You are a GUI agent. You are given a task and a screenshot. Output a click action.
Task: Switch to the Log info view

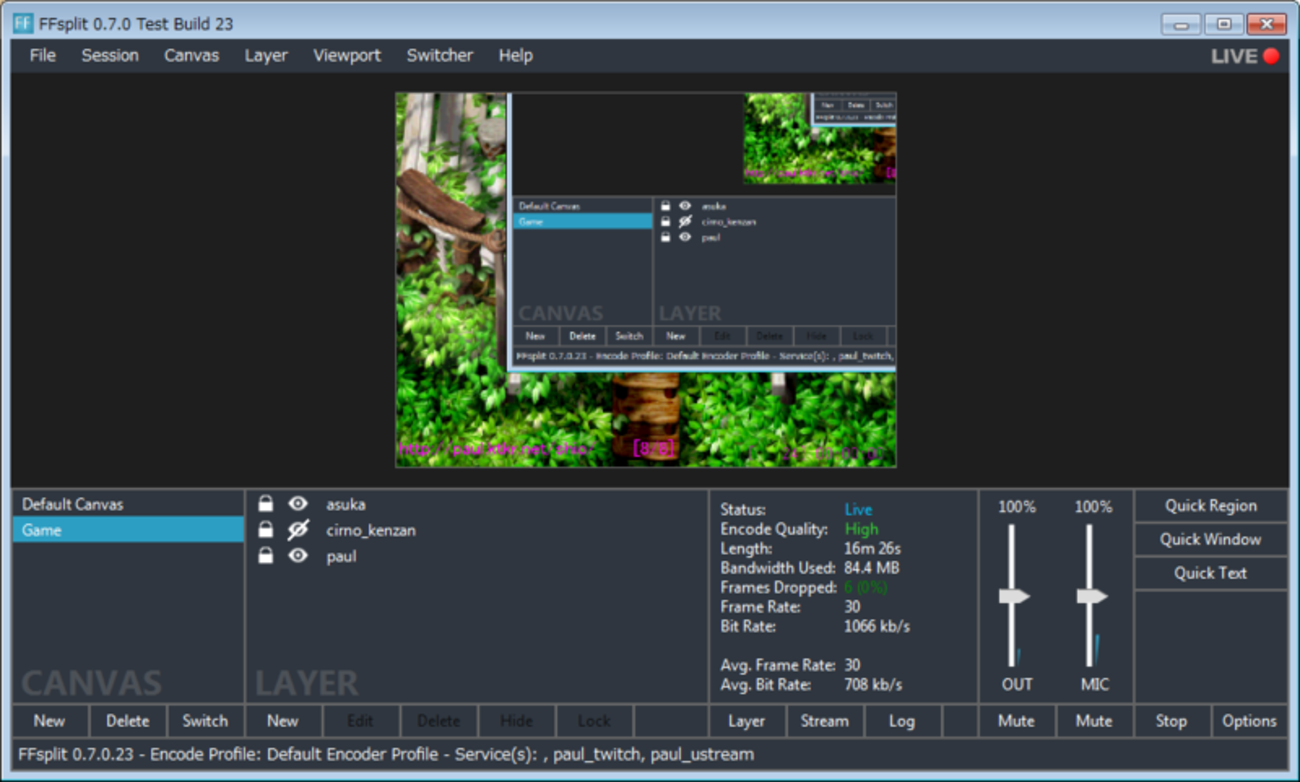point(901,721)
